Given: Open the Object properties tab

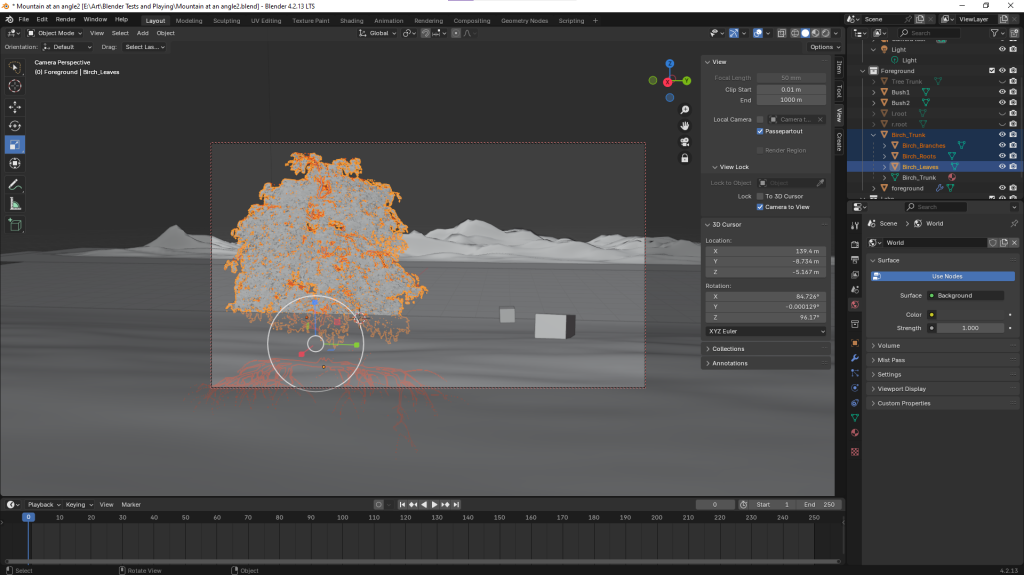Looking at the screenshot, I should (x=855, y=343).
